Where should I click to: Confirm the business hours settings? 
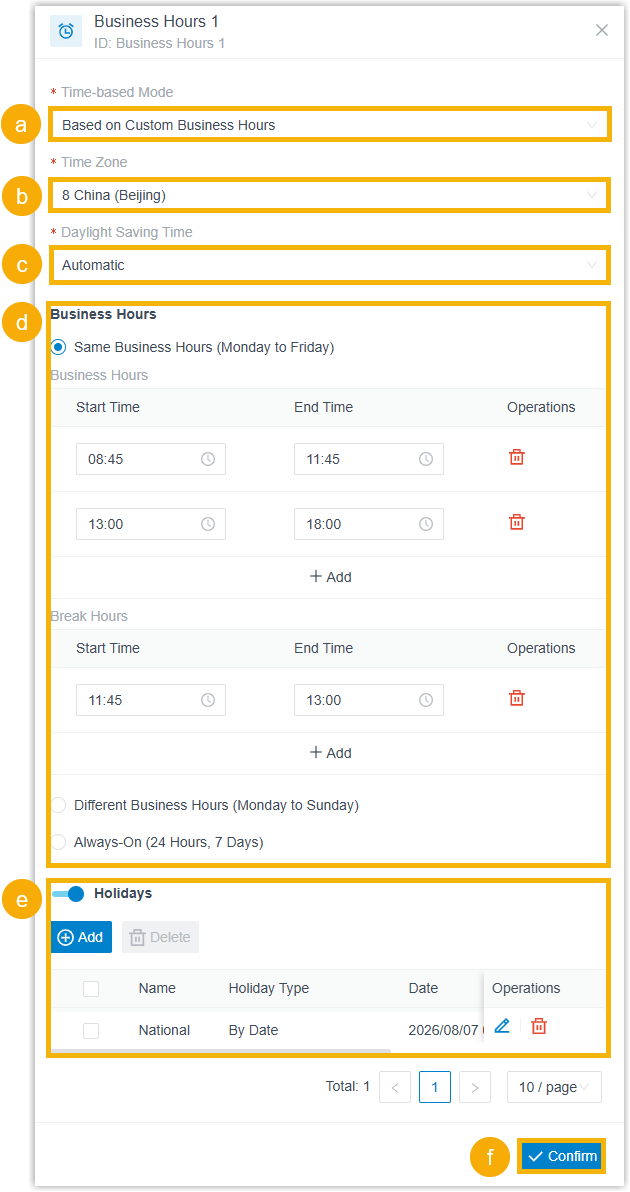pos(562,1156)
